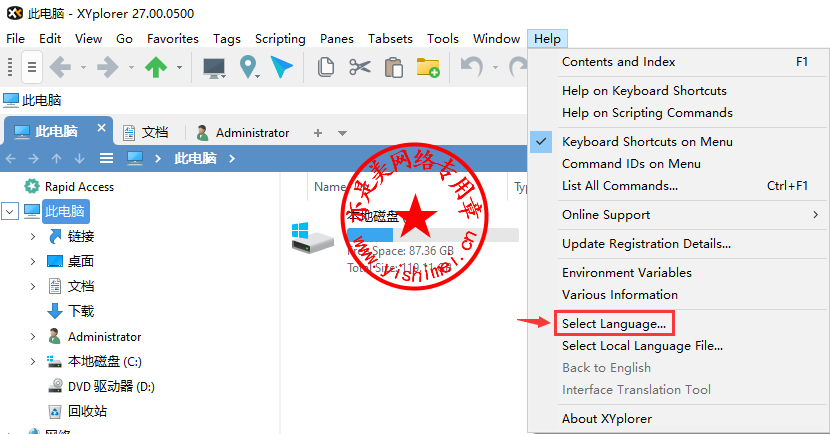830x434 pixels.
Task: Open the Undo dropdown arrow
Action: point(495,68)
